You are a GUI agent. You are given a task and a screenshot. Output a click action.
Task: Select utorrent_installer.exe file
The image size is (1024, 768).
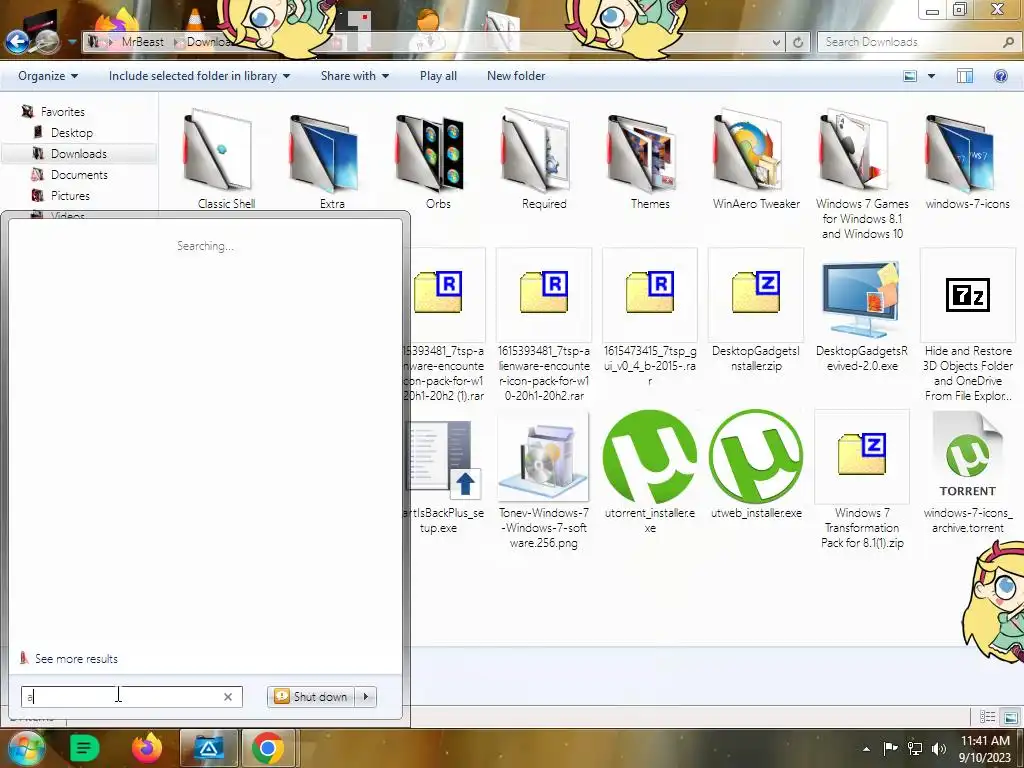650,473
